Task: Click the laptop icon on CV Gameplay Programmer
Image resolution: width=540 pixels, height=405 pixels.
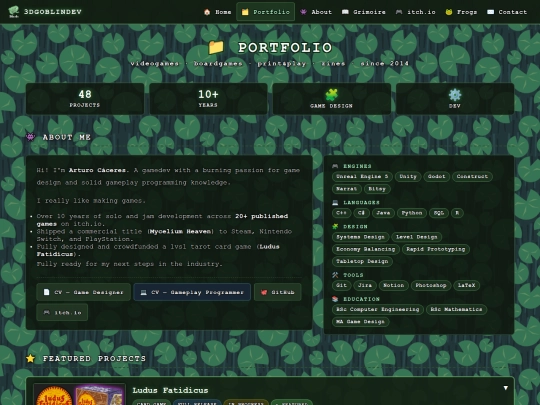Action: (144, 292)
